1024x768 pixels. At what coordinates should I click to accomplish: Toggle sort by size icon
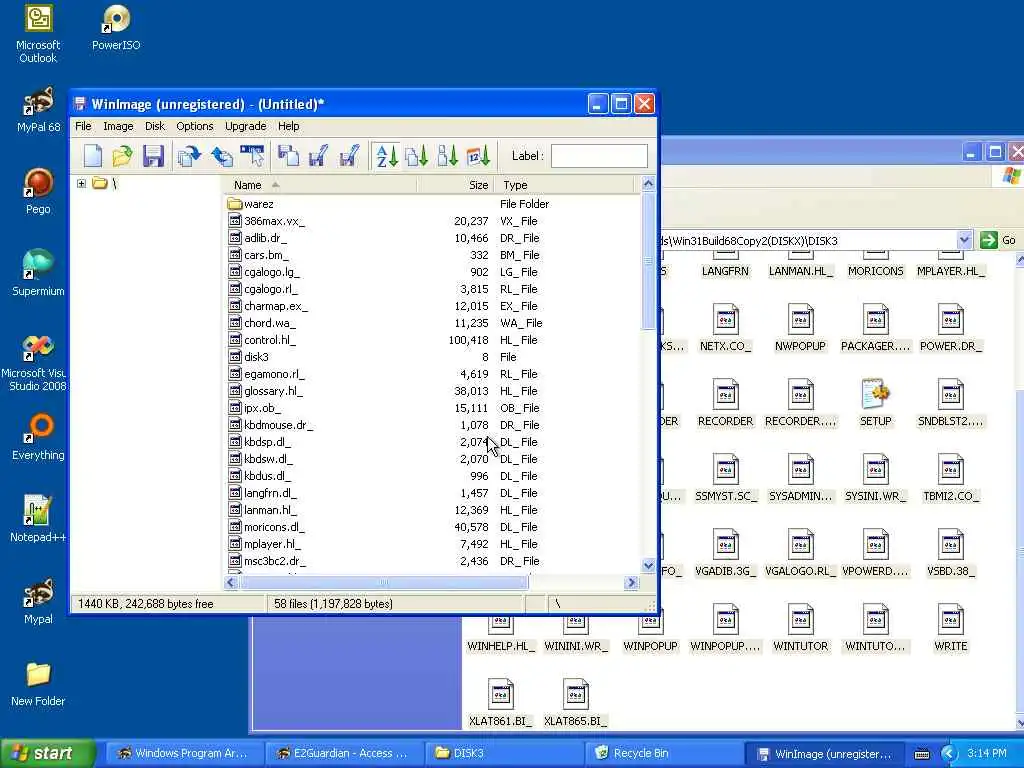[x=448, y=156]
